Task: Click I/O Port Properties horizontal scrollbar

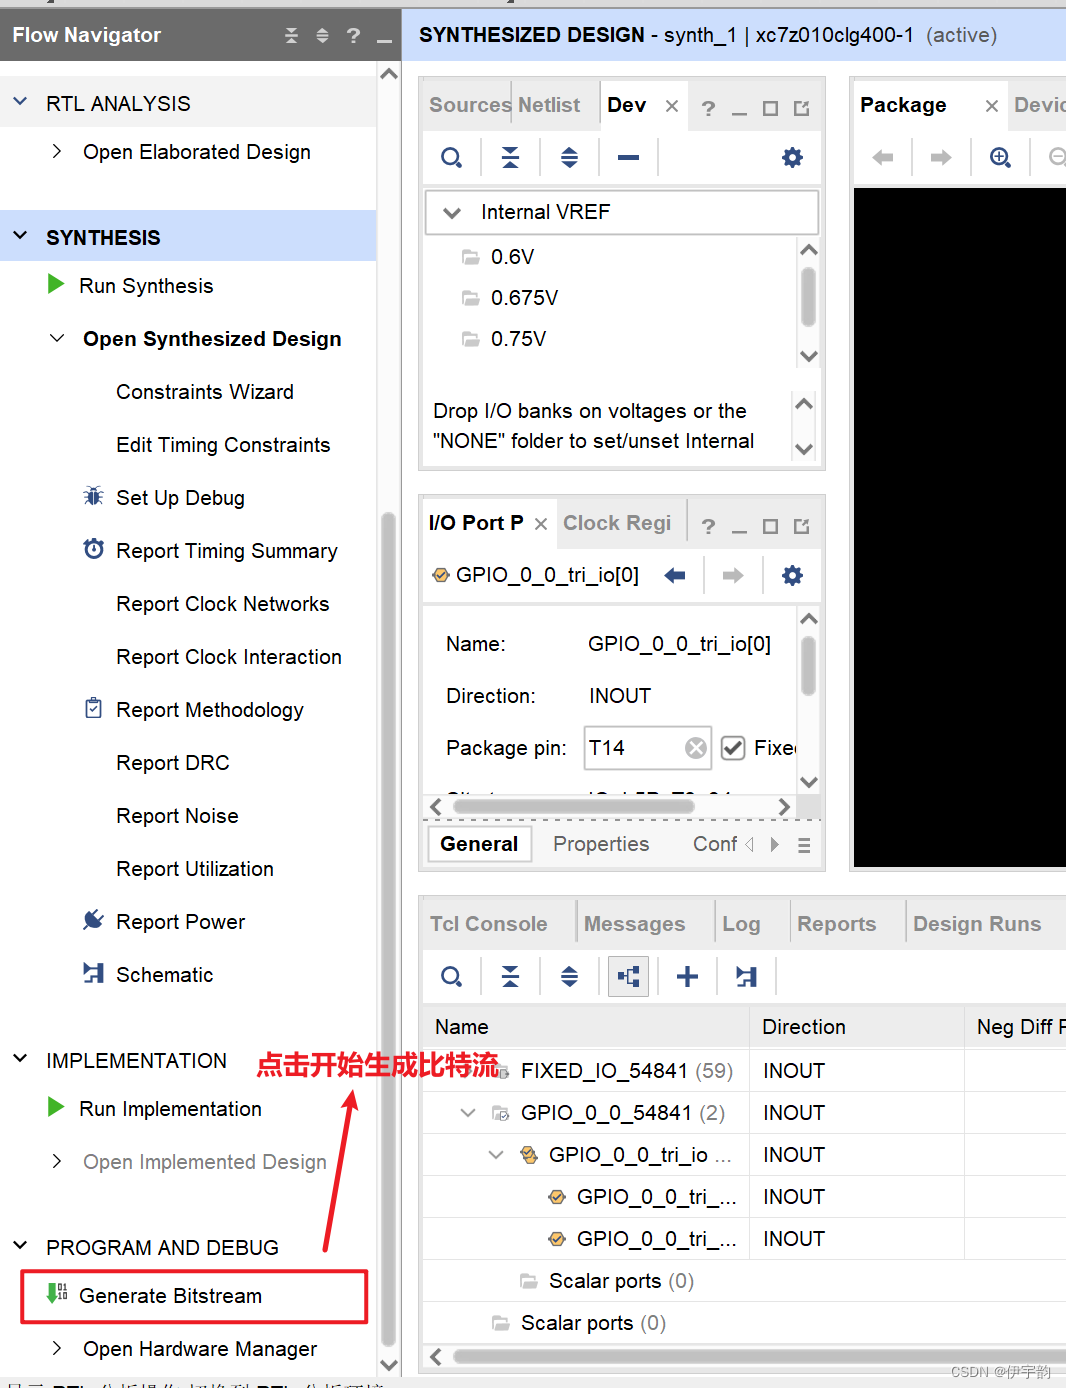Action: coord(574,806)
